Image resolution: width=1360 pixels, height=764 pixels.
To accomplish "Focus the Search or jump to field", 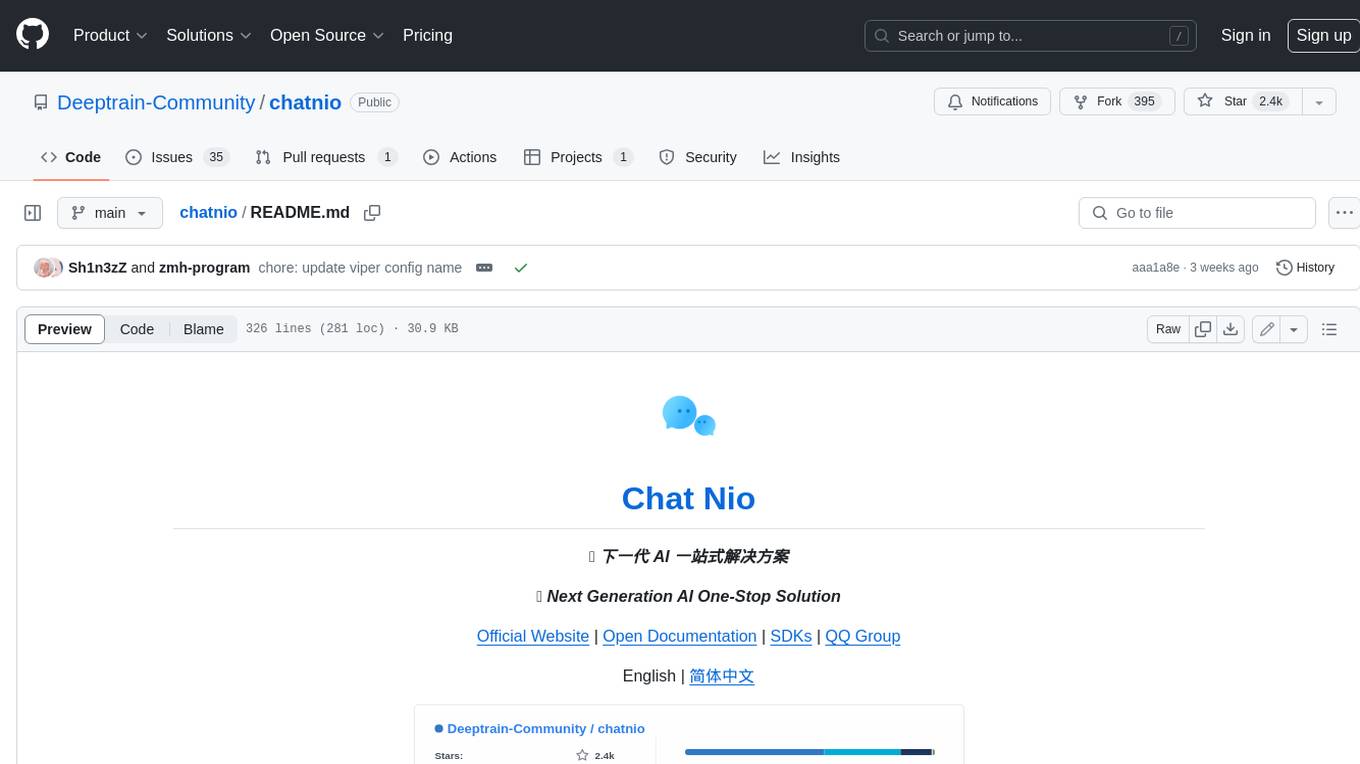I will 1031,36.
